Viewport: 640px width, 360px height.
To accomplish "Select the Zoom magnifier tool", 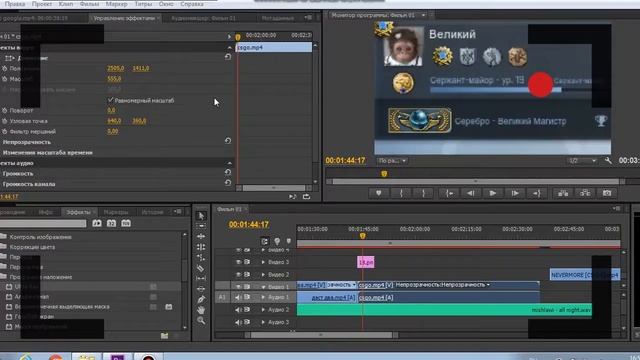I will (x=201, y=321).
